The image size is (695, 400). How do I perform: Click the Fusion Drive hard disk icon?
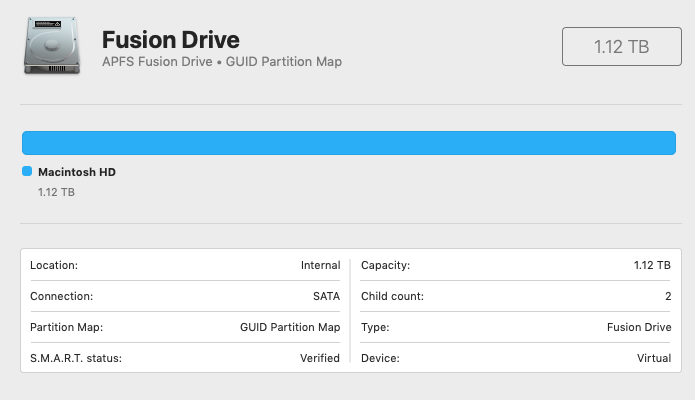pyautogui.click(x=52, y=46)
